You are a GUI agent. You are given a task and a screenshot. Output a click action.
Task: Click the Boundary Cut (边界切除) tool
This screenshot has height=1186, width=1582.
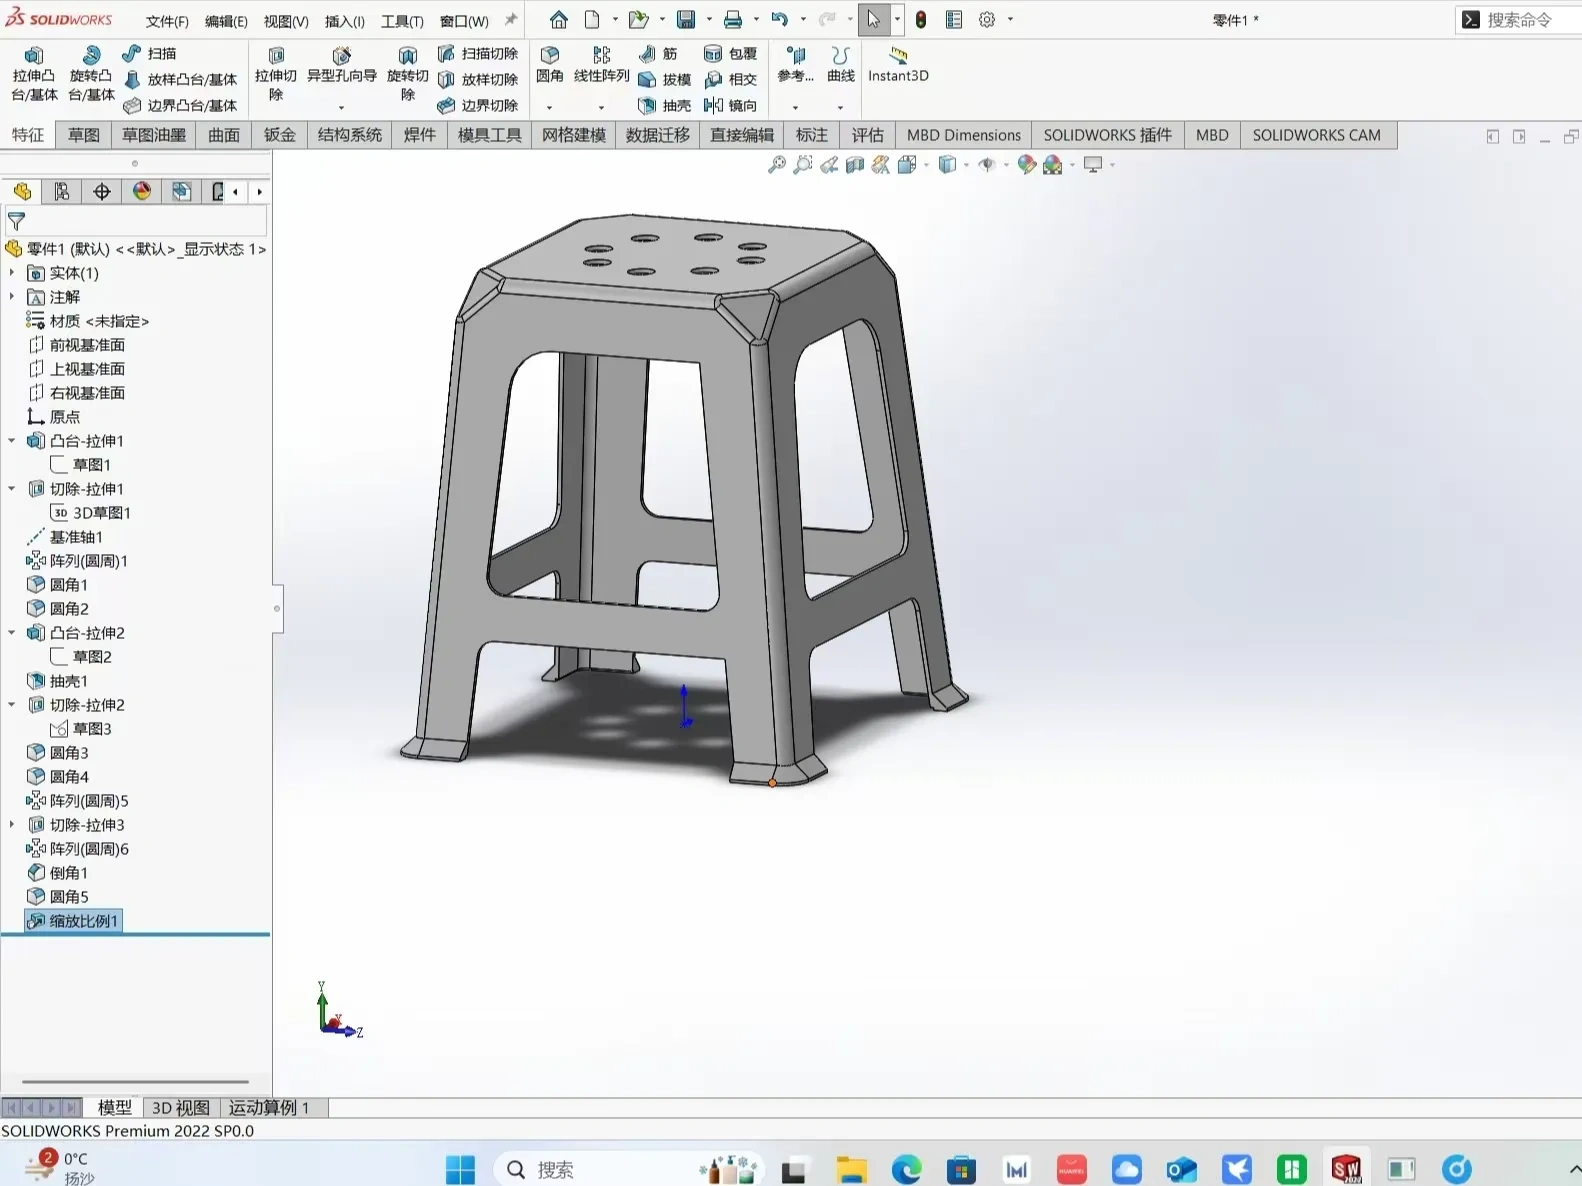click(478, 105)
